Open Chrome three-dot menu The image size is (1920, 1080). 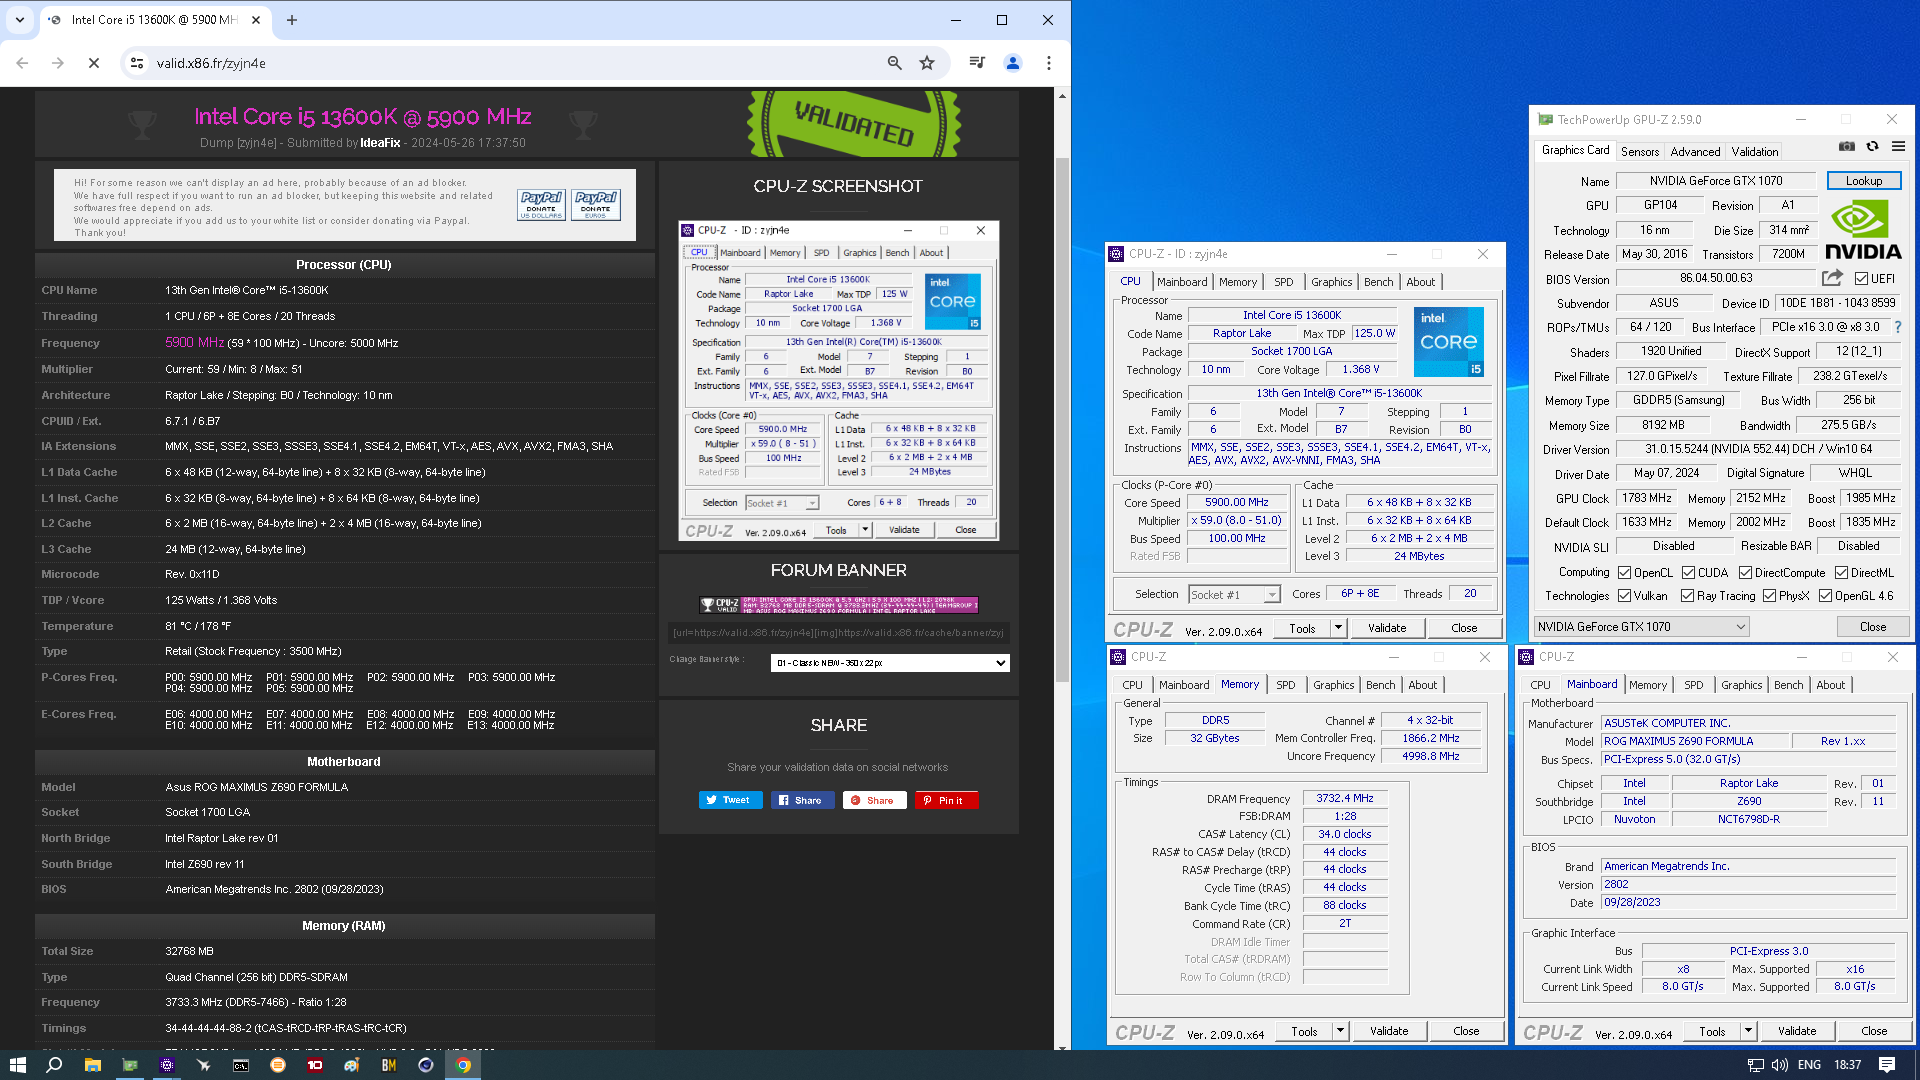point(1048,63)
